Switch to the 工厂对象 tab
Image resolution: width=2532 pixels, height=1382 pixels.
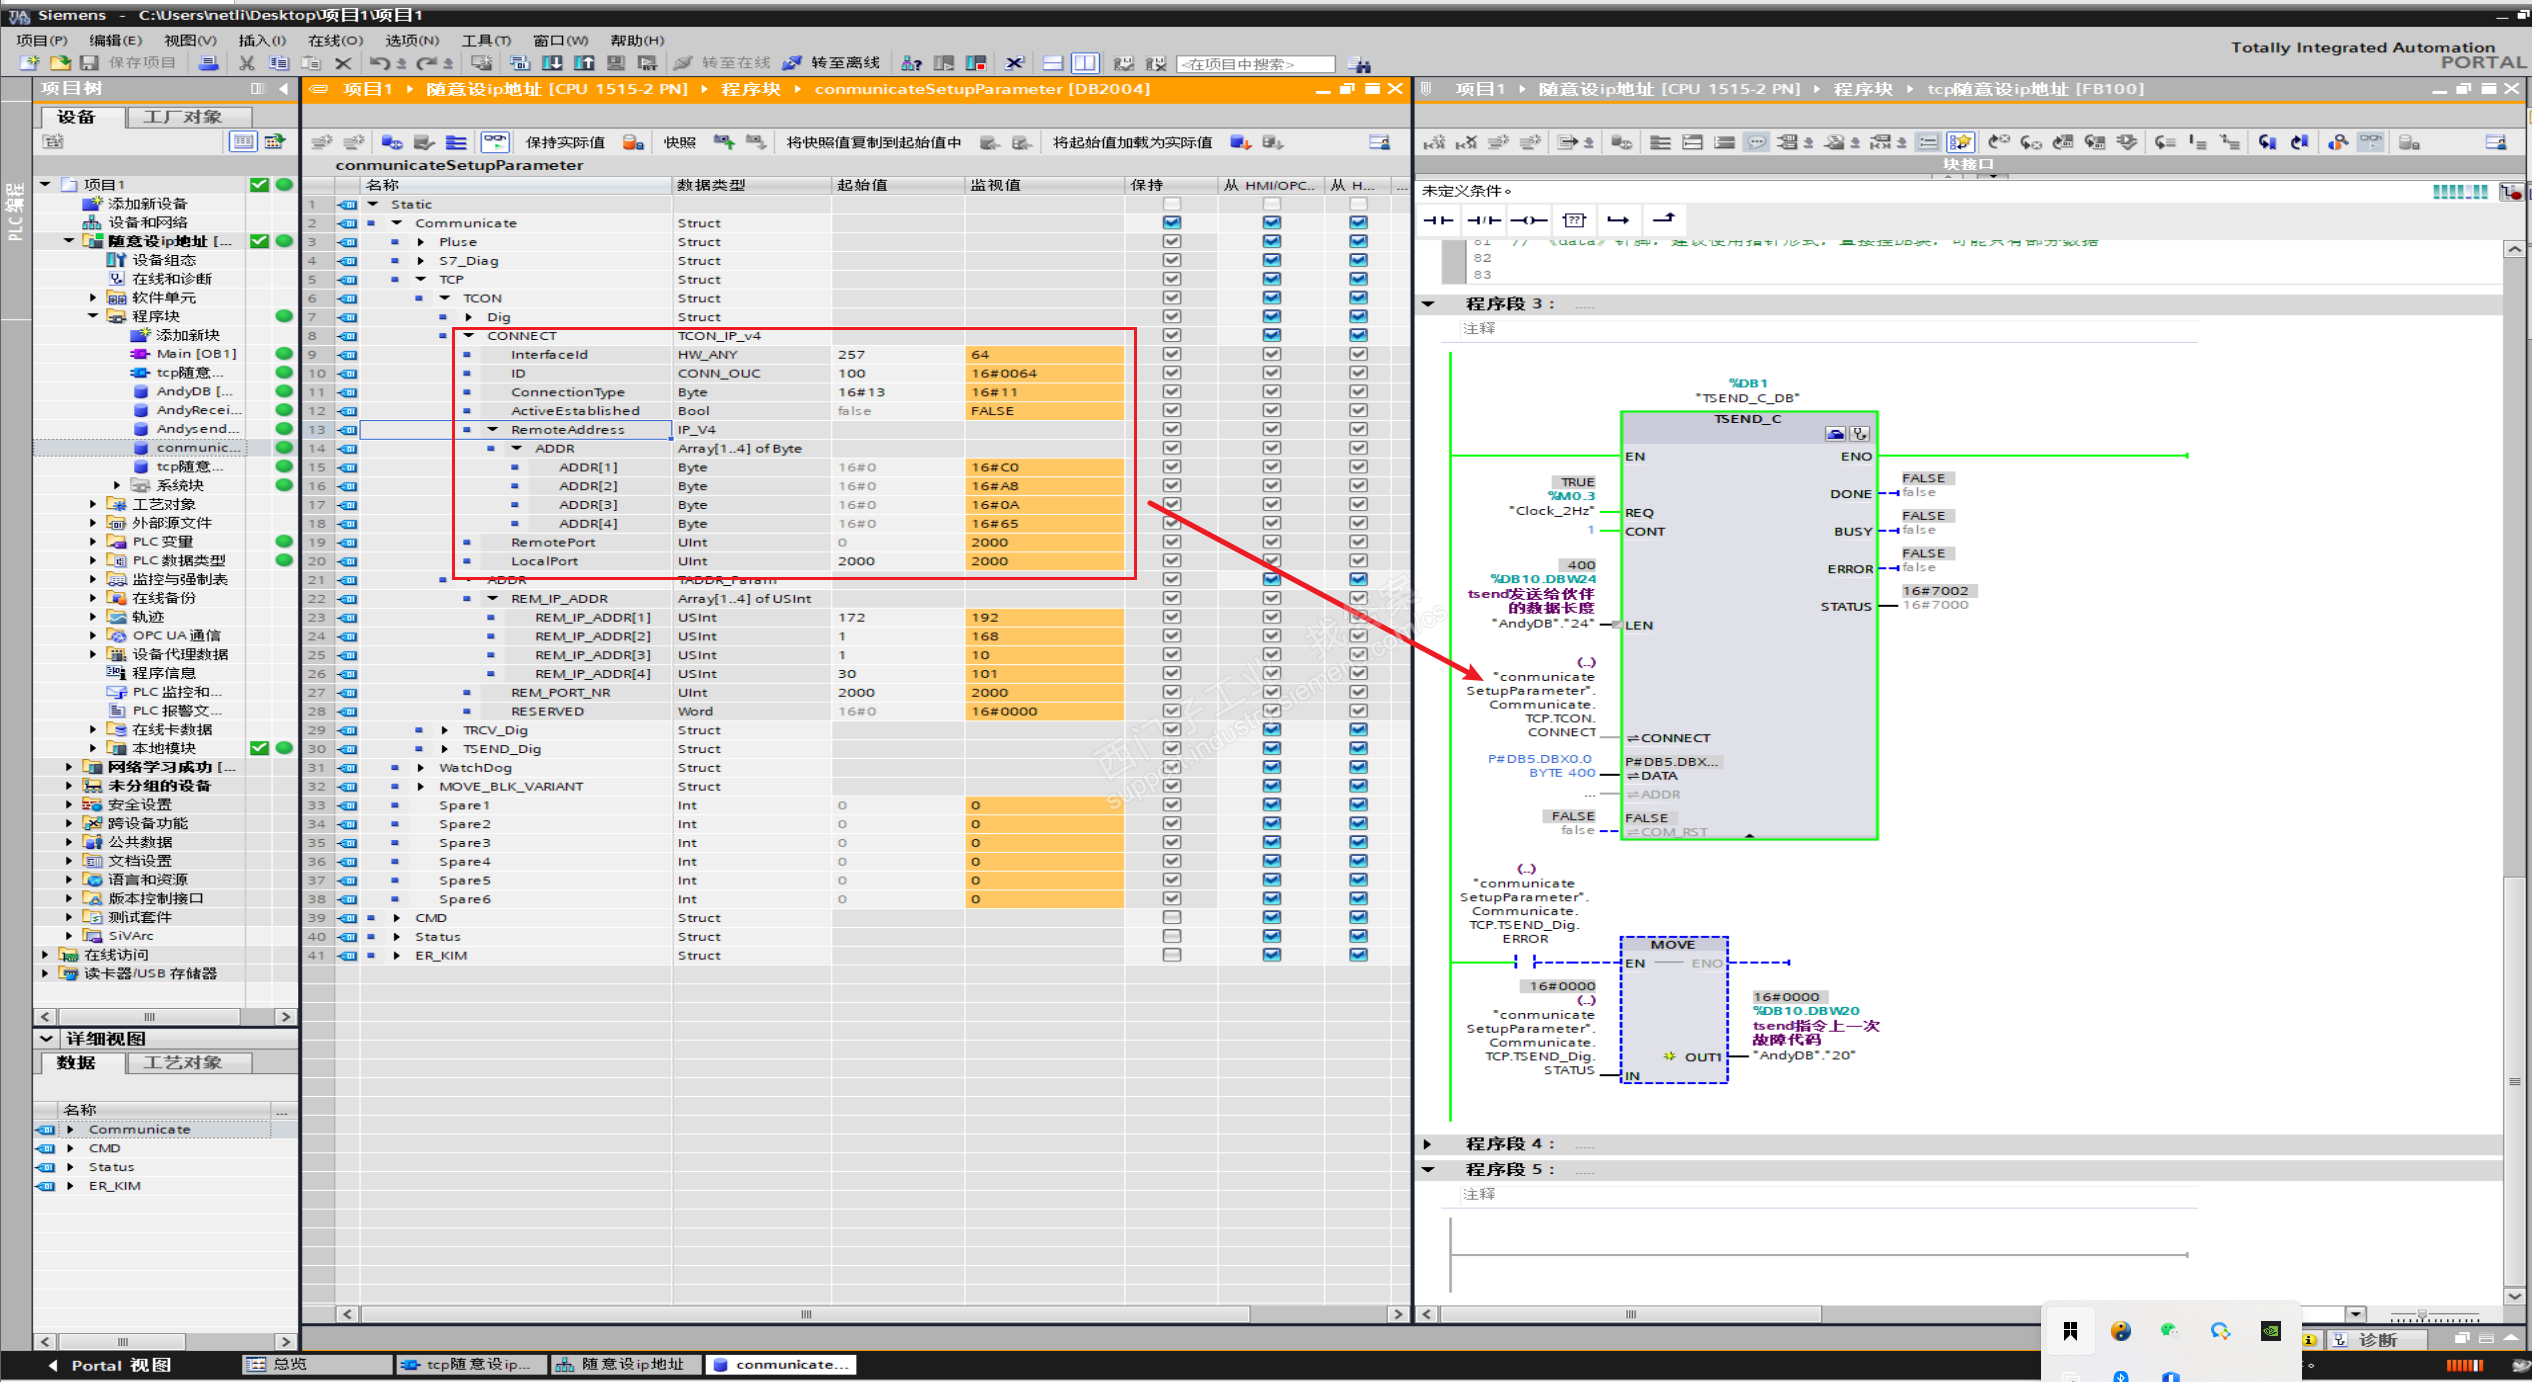183,117
